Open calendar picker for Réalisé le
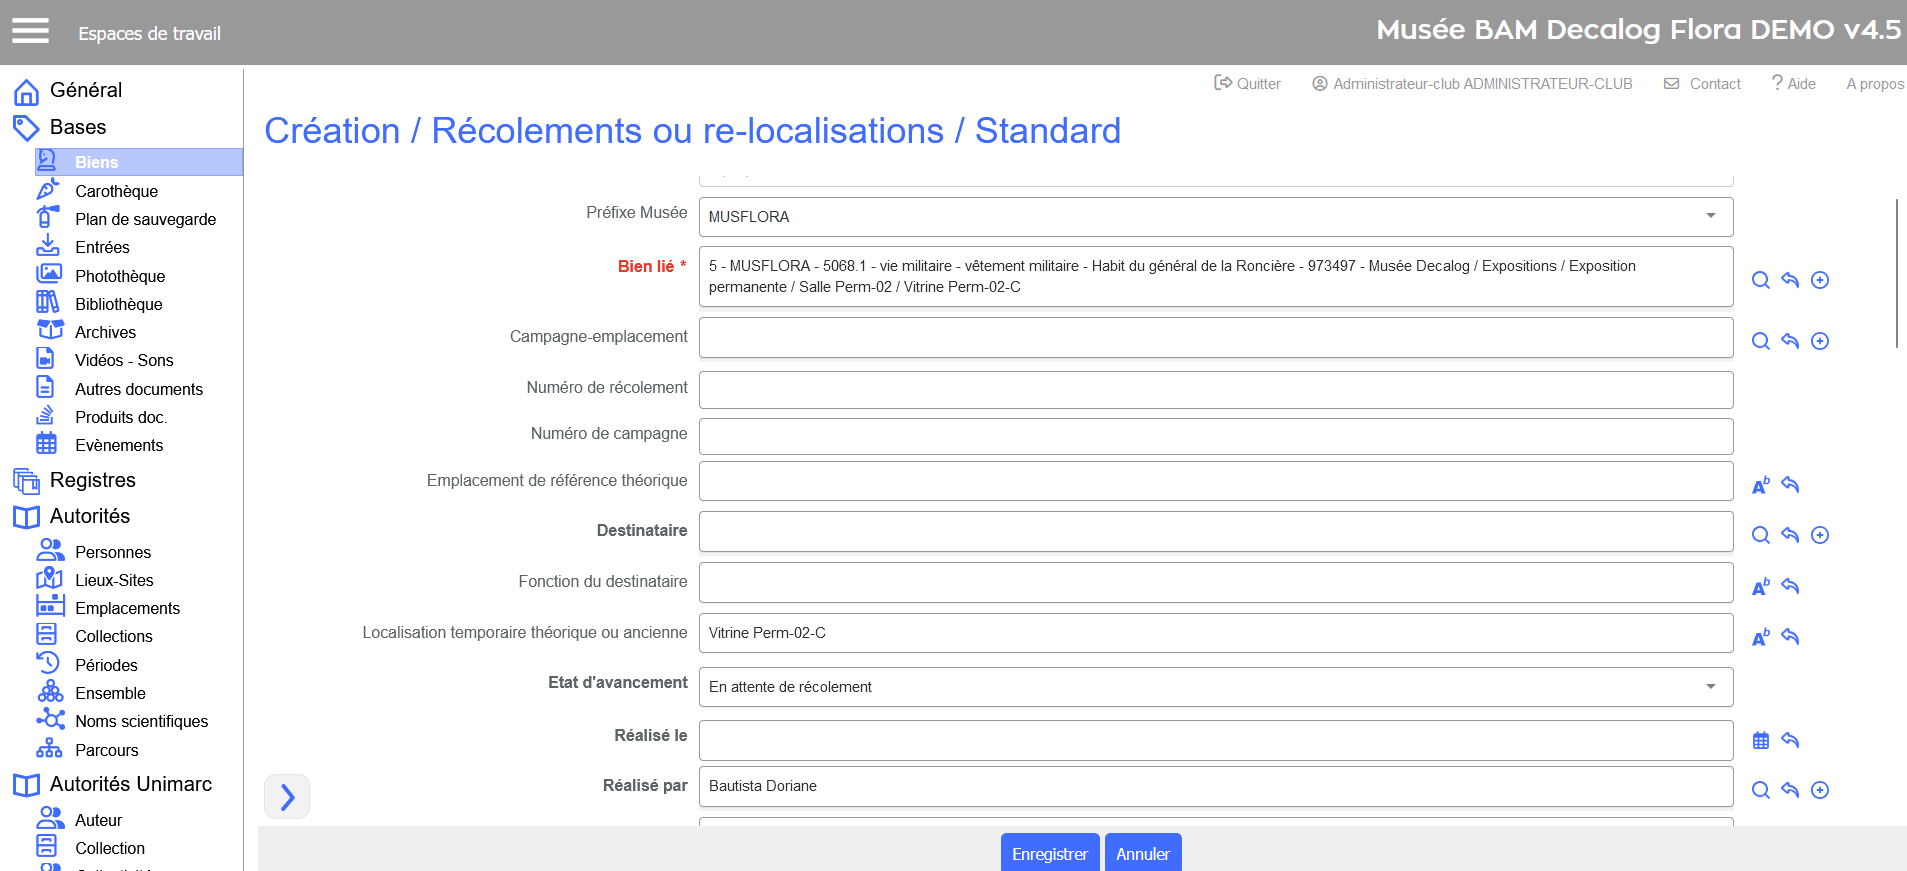This screenshot has height=871, width=1907. tap(1760, 740)
